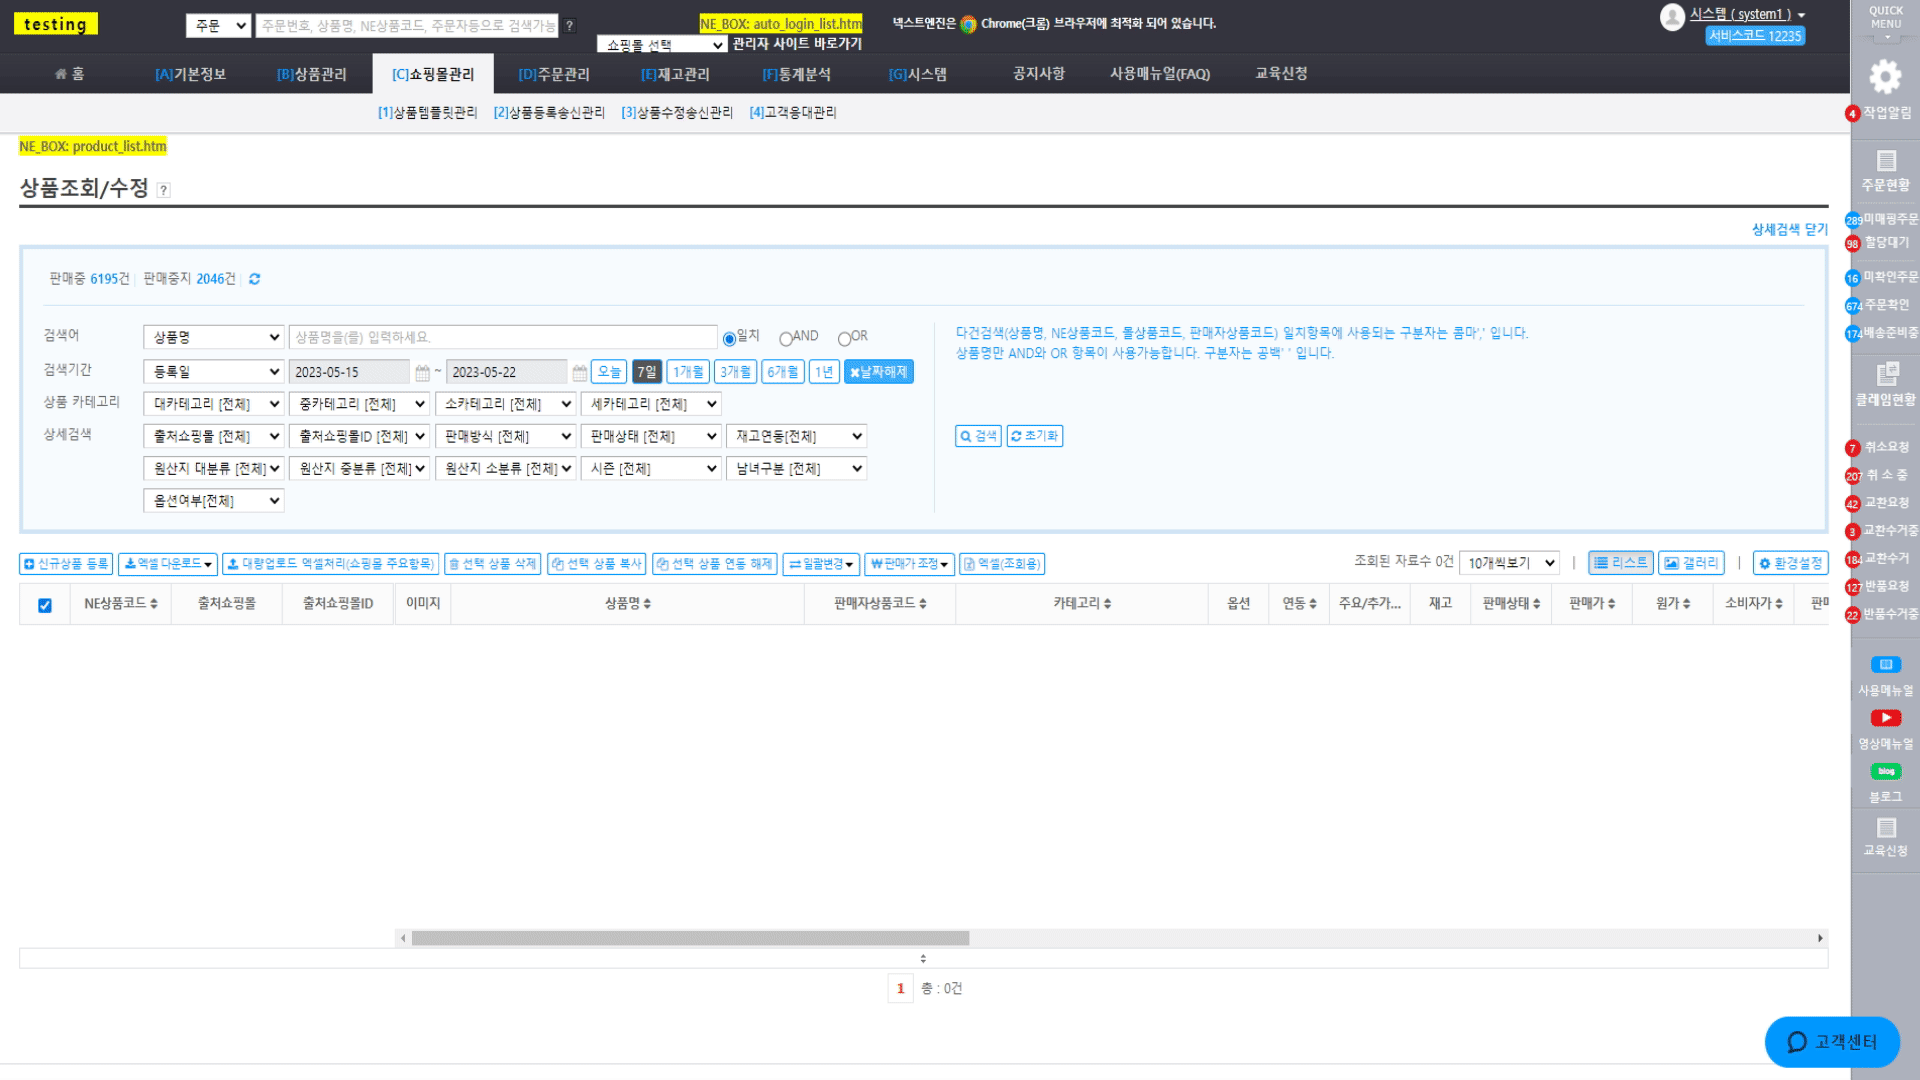Open the 판매상태 dropdown
The image size is (1920, 1080).
(x=651, y=436)
